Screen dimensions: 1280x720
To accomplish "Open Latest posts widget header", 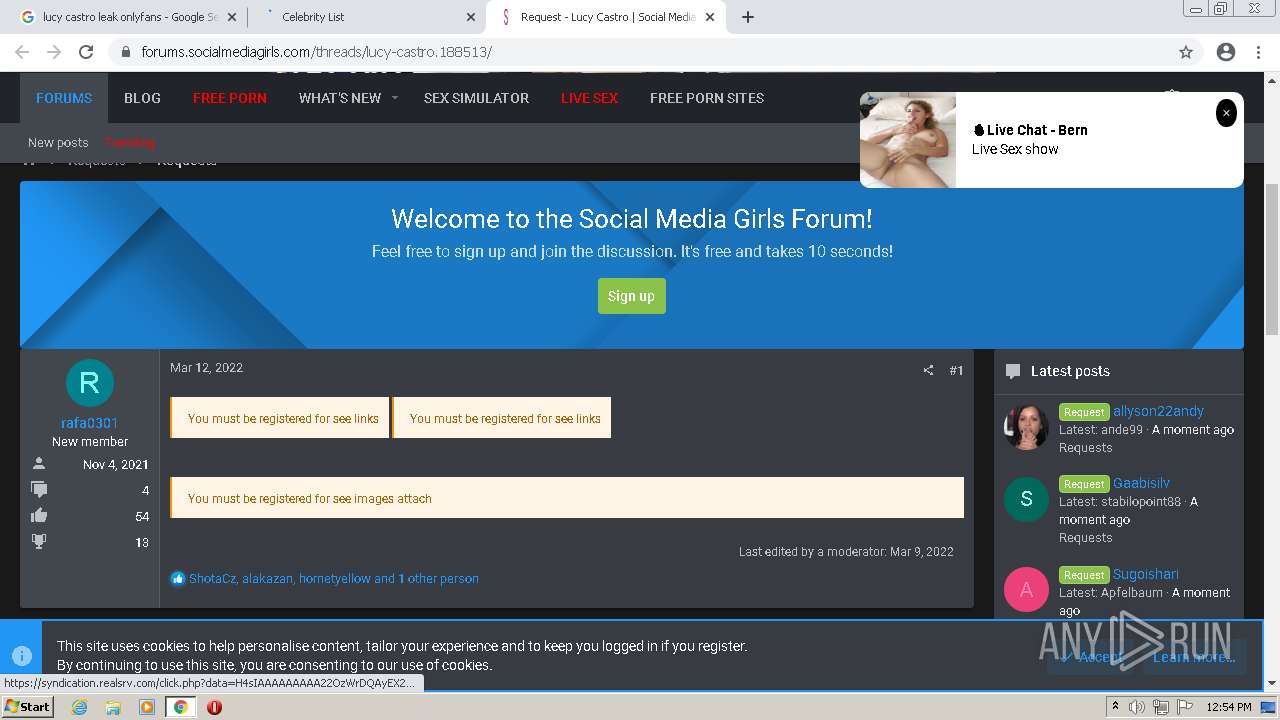I will point(1070,371).
